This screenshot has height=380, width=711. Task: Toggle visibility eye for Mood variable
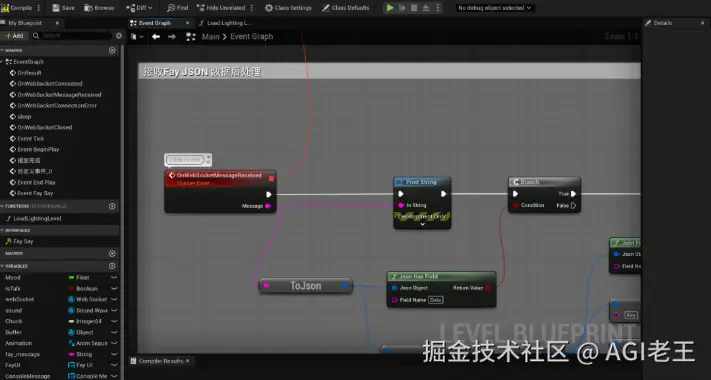[x=114, y=278]
